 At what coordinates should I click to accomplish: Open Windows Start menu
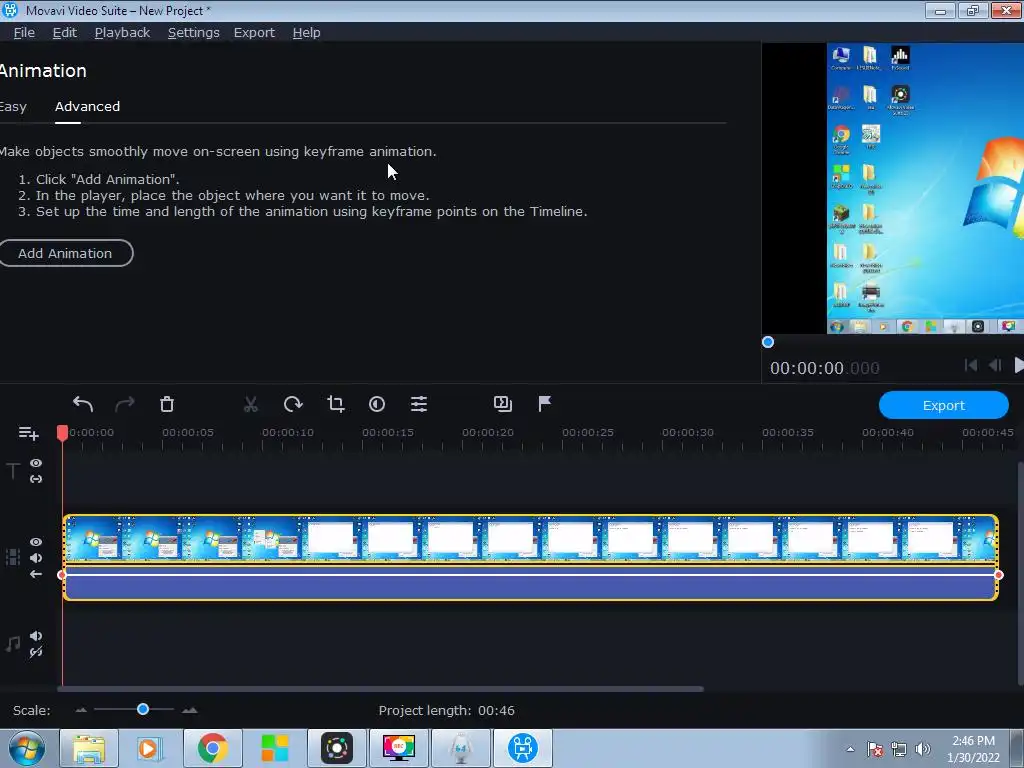click(26, 748)
